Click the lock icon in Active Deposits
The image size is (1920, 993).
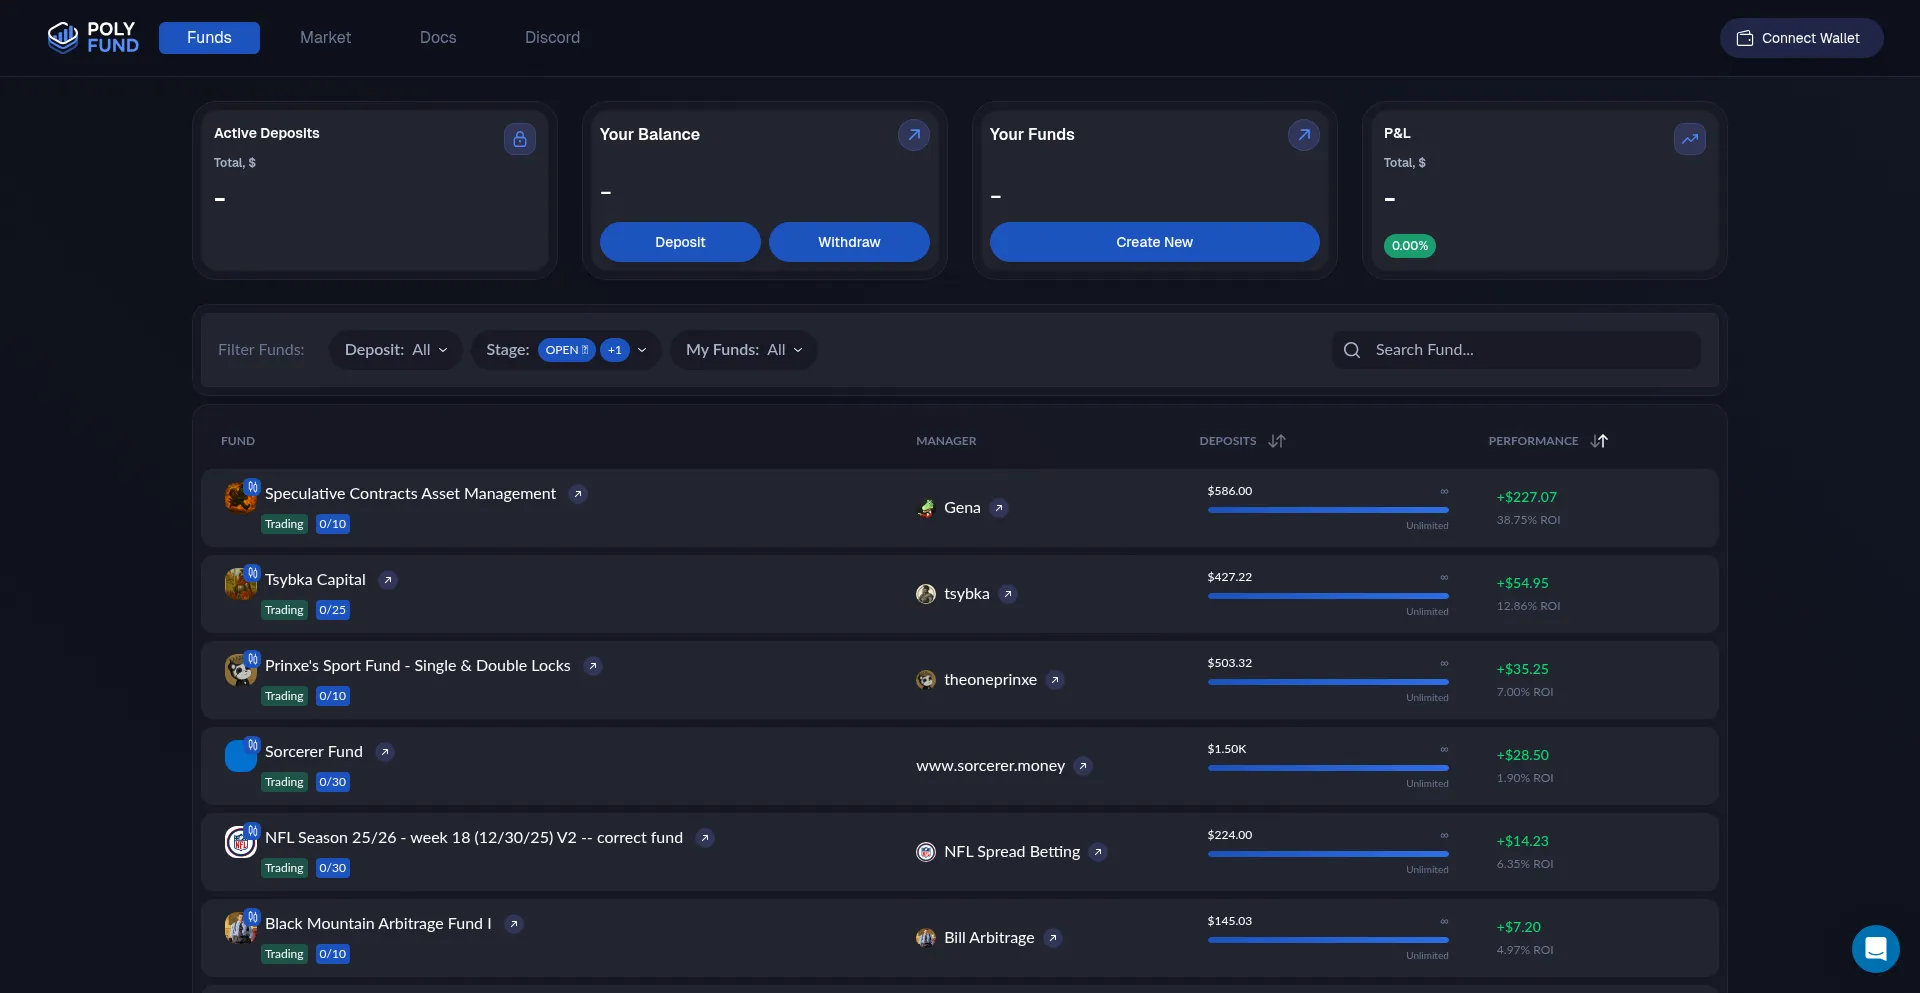tap(519, 139)
